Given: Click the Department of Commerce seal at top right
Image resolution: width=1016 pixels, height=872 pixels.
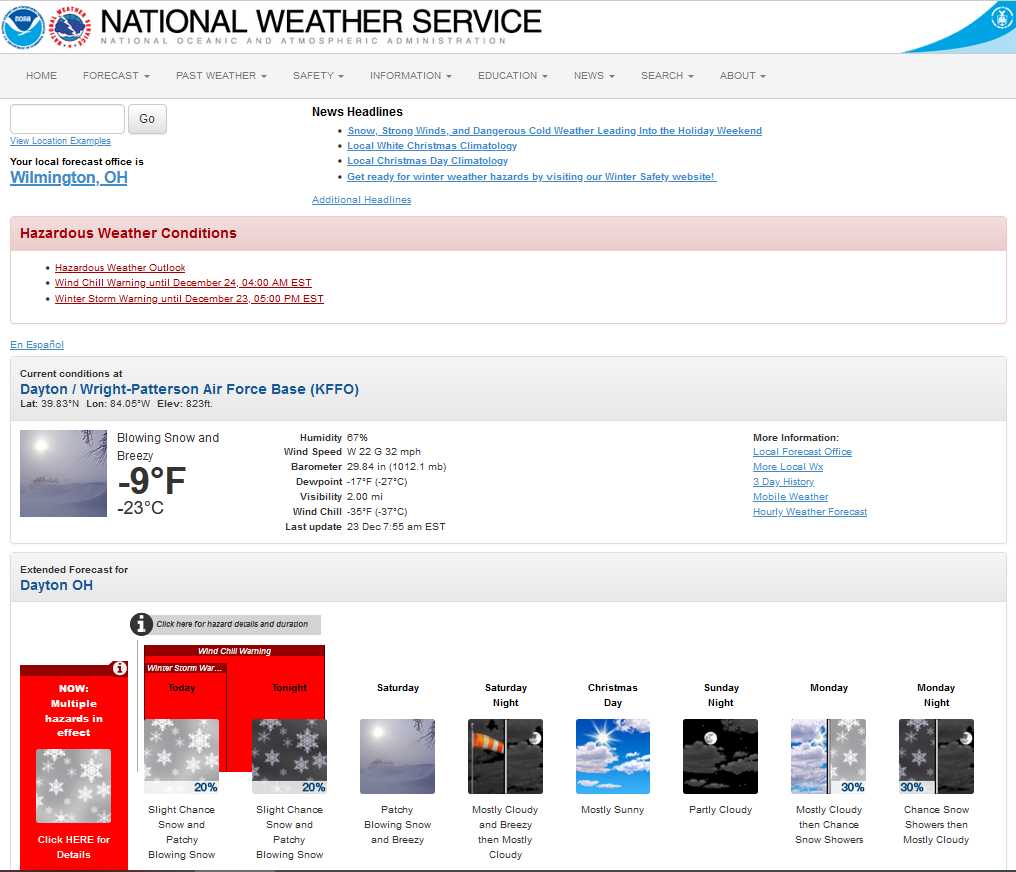Looking at the screenshot, I should (1002, 18).
